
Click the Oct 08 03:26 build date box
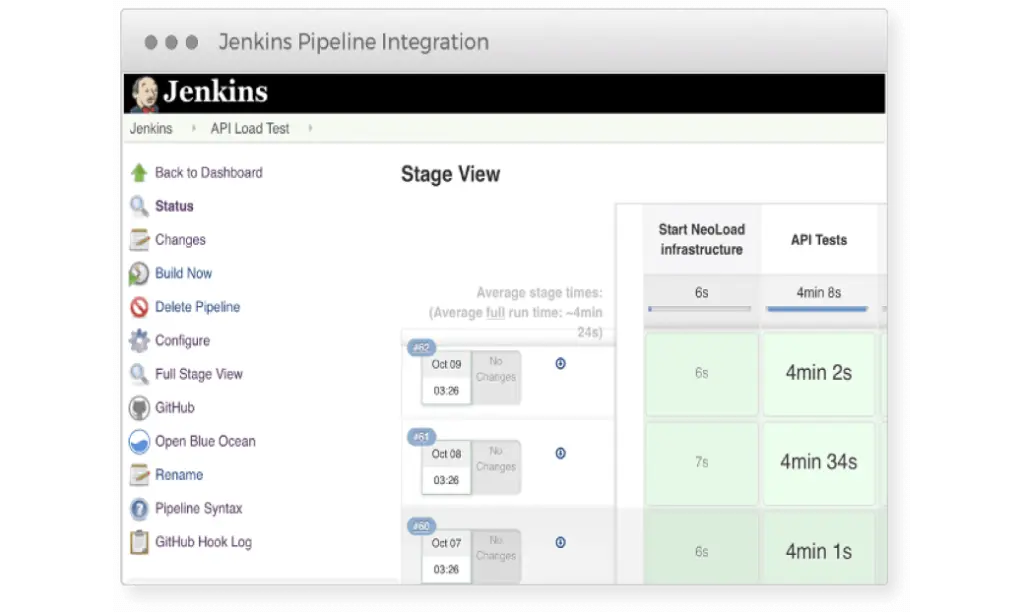coord(446,467)
